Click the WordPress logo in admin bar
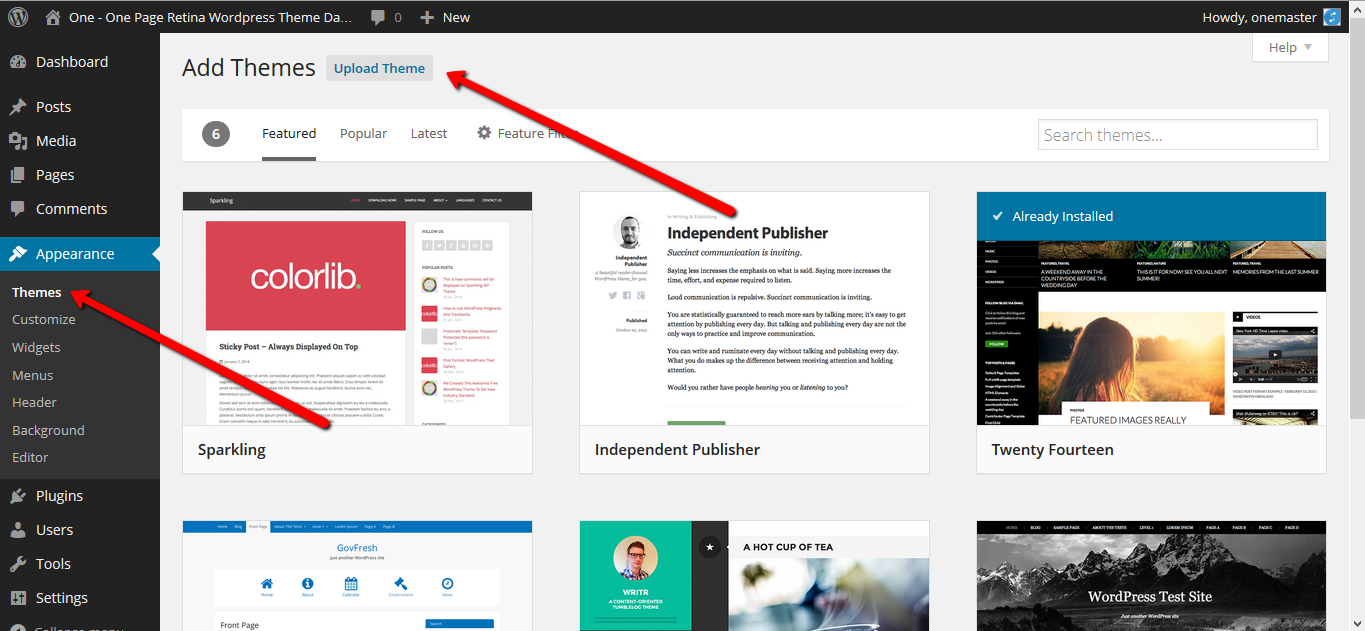Image resolution: width=1365 pixels, height=631 pixels. pos(20,17)
